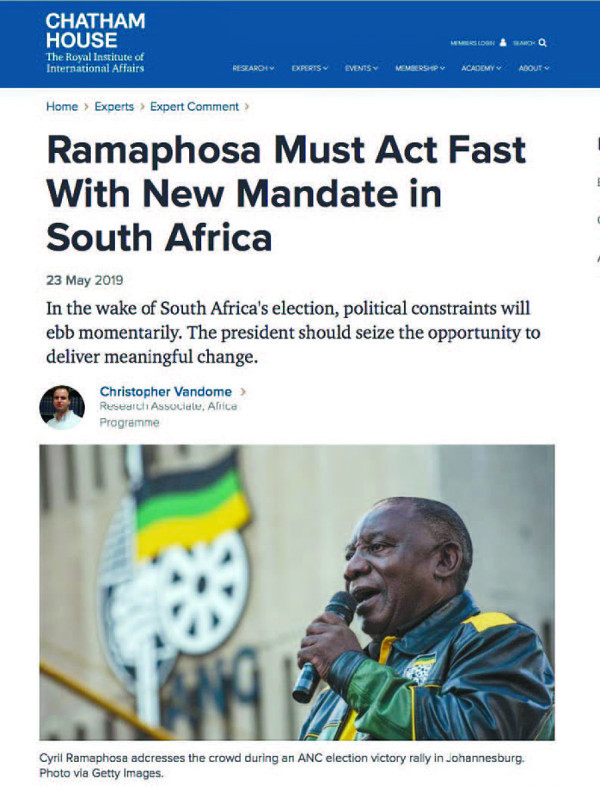This screenshot has width=600, height=786.
Task: Expand the Research dropdown menu
Action: (253, 68)
